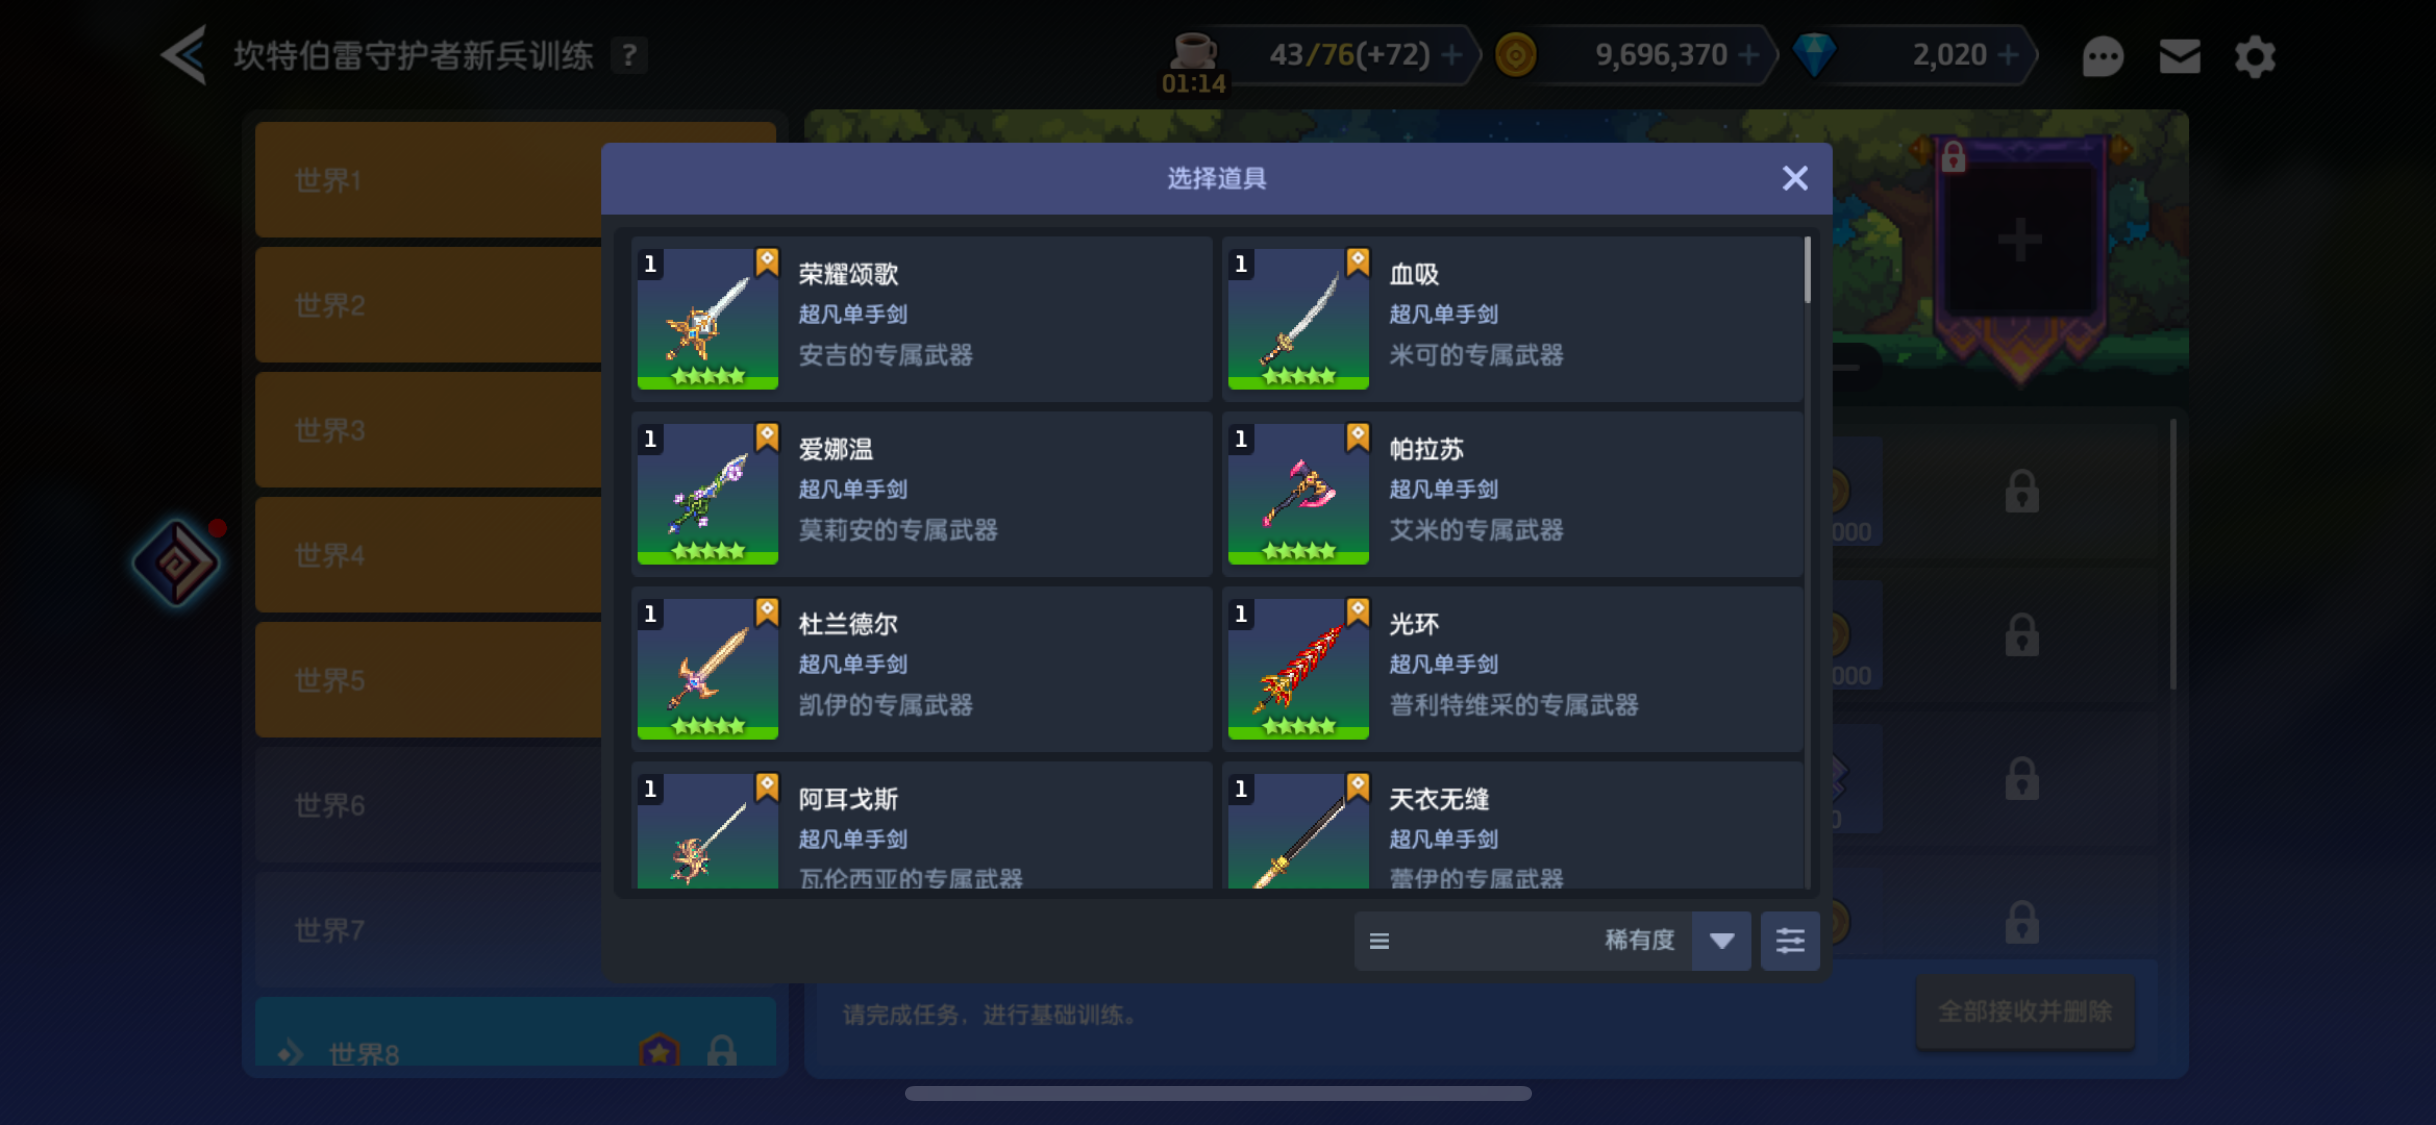
Task: Click the item list scrollbar
Action: click(1807, 270)
